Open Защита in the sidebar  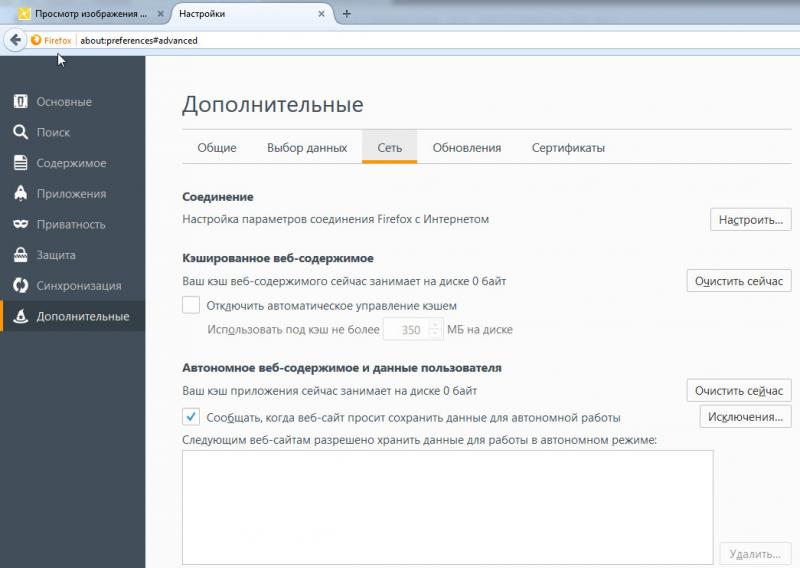[72, 255]
